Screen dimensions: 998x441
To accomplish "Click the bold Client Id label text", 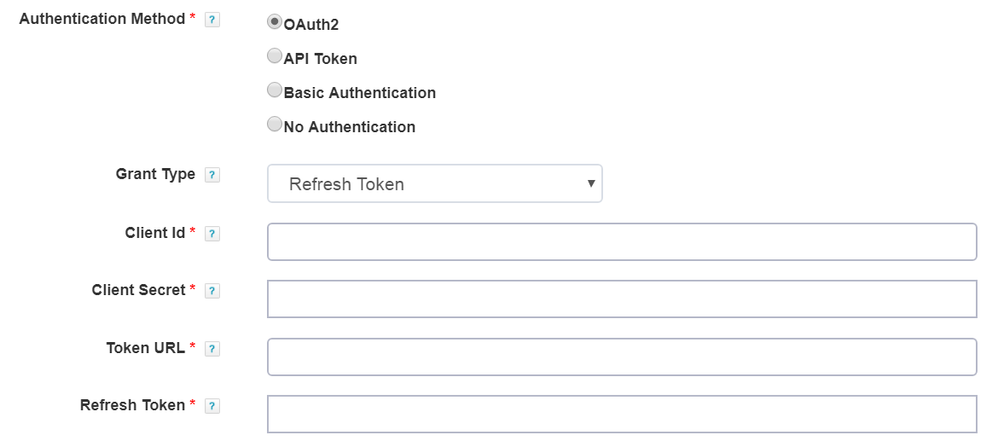I will [x=151, y=233].
